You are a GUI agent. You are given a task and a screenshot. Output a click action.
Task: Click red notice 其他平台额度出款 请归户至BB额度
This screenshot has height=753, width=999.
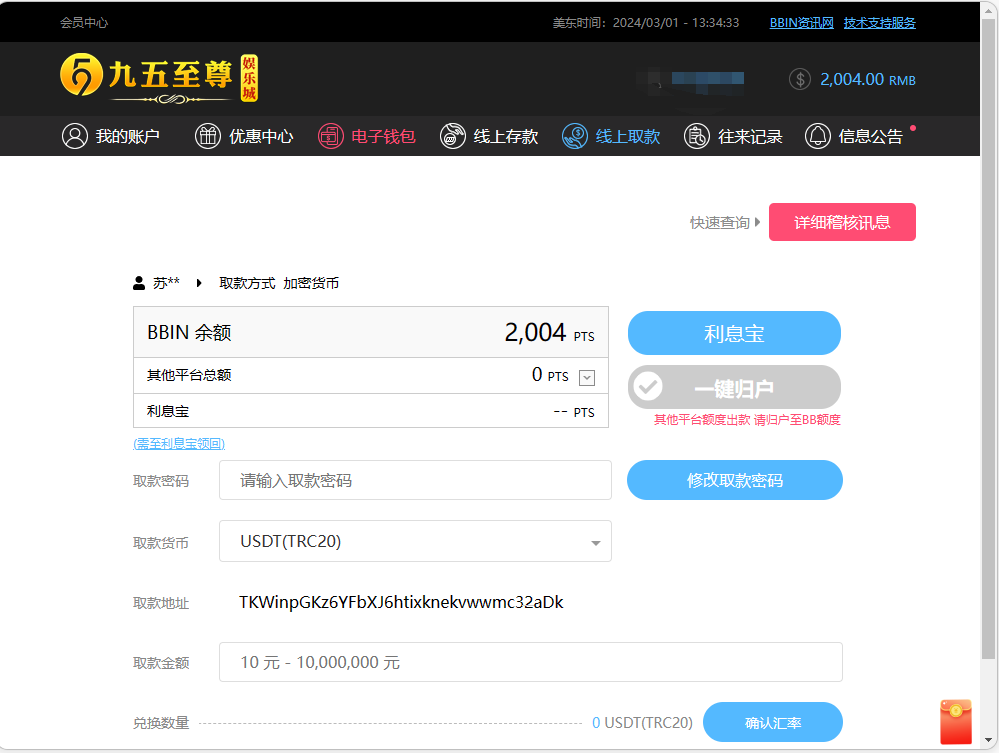(x=747, y=420)
